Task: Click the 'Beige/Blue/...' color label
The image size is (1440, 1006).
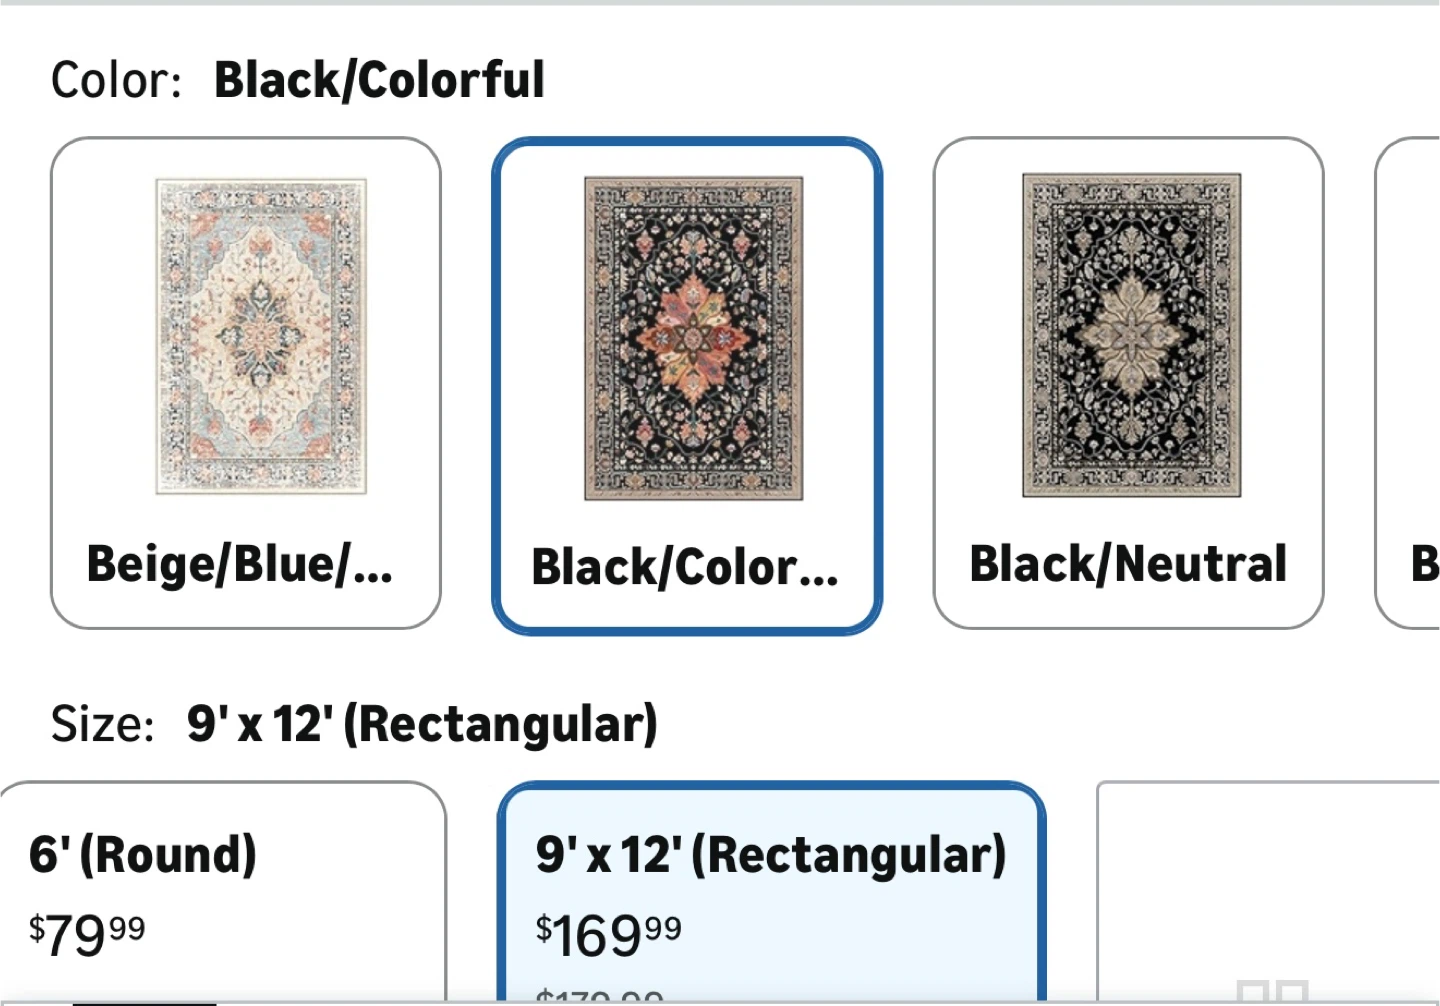Action: pos(240,564)
